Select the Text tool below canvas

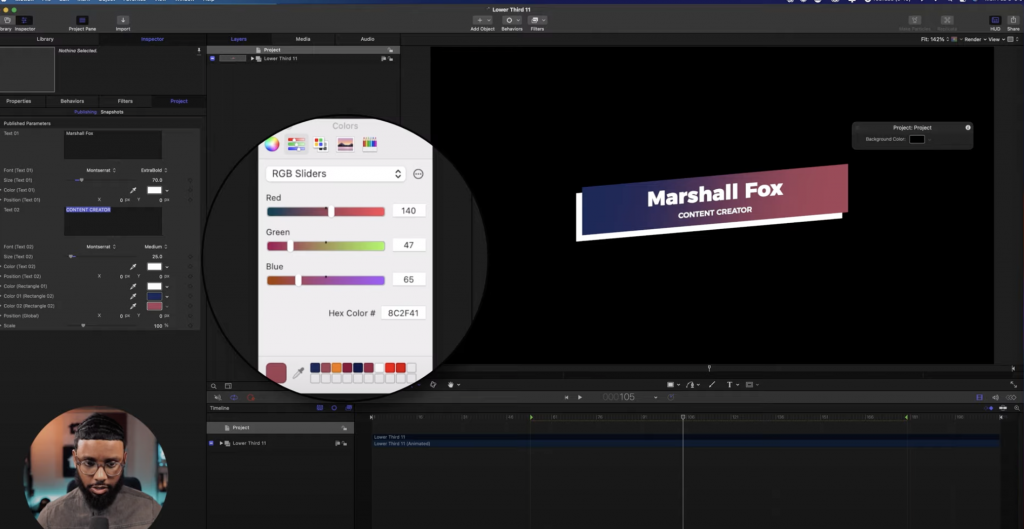tap(729, 385)
